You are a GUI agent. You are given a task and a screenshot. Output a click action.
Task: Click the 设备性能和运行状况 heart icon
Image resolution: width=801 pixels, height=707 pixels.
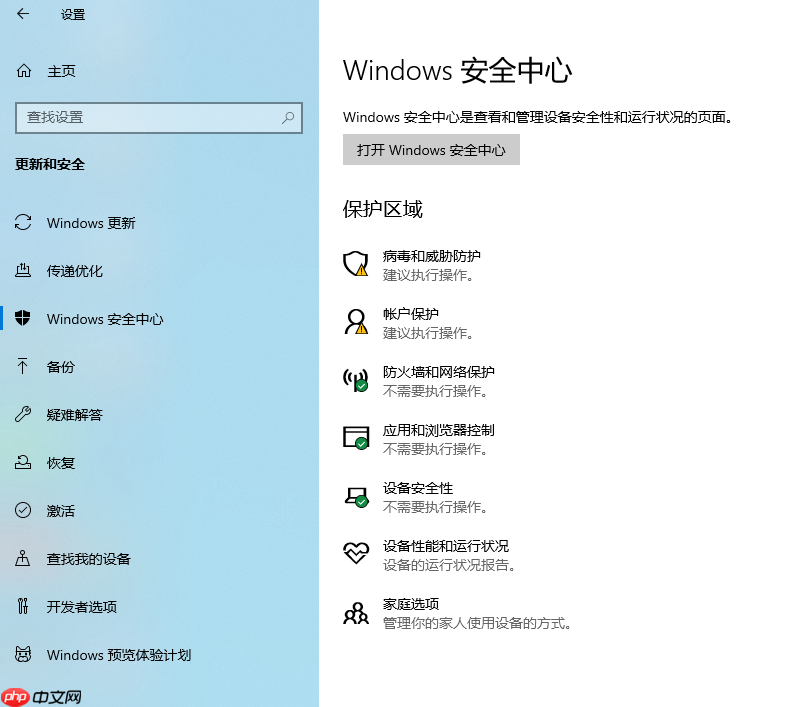tap(356, 553)
